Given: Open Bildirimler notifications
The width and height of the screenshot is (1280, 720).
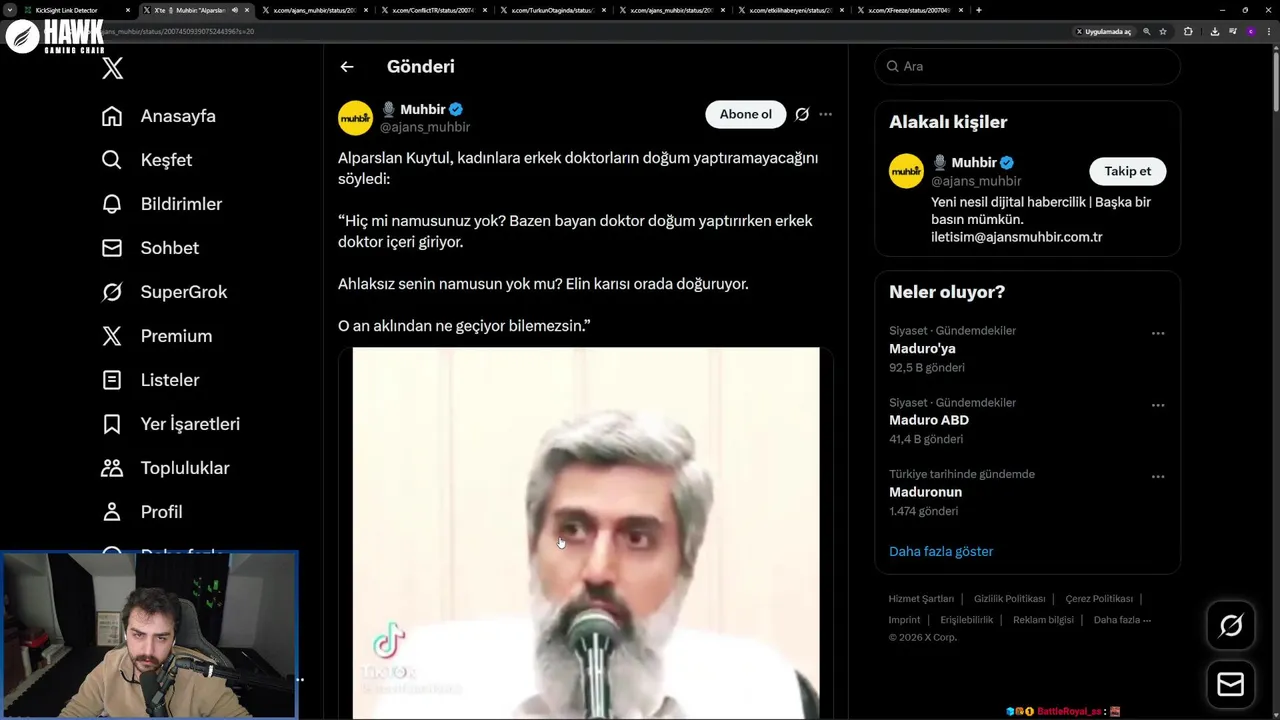Looking at the screenshot, I should coord(162,204).
